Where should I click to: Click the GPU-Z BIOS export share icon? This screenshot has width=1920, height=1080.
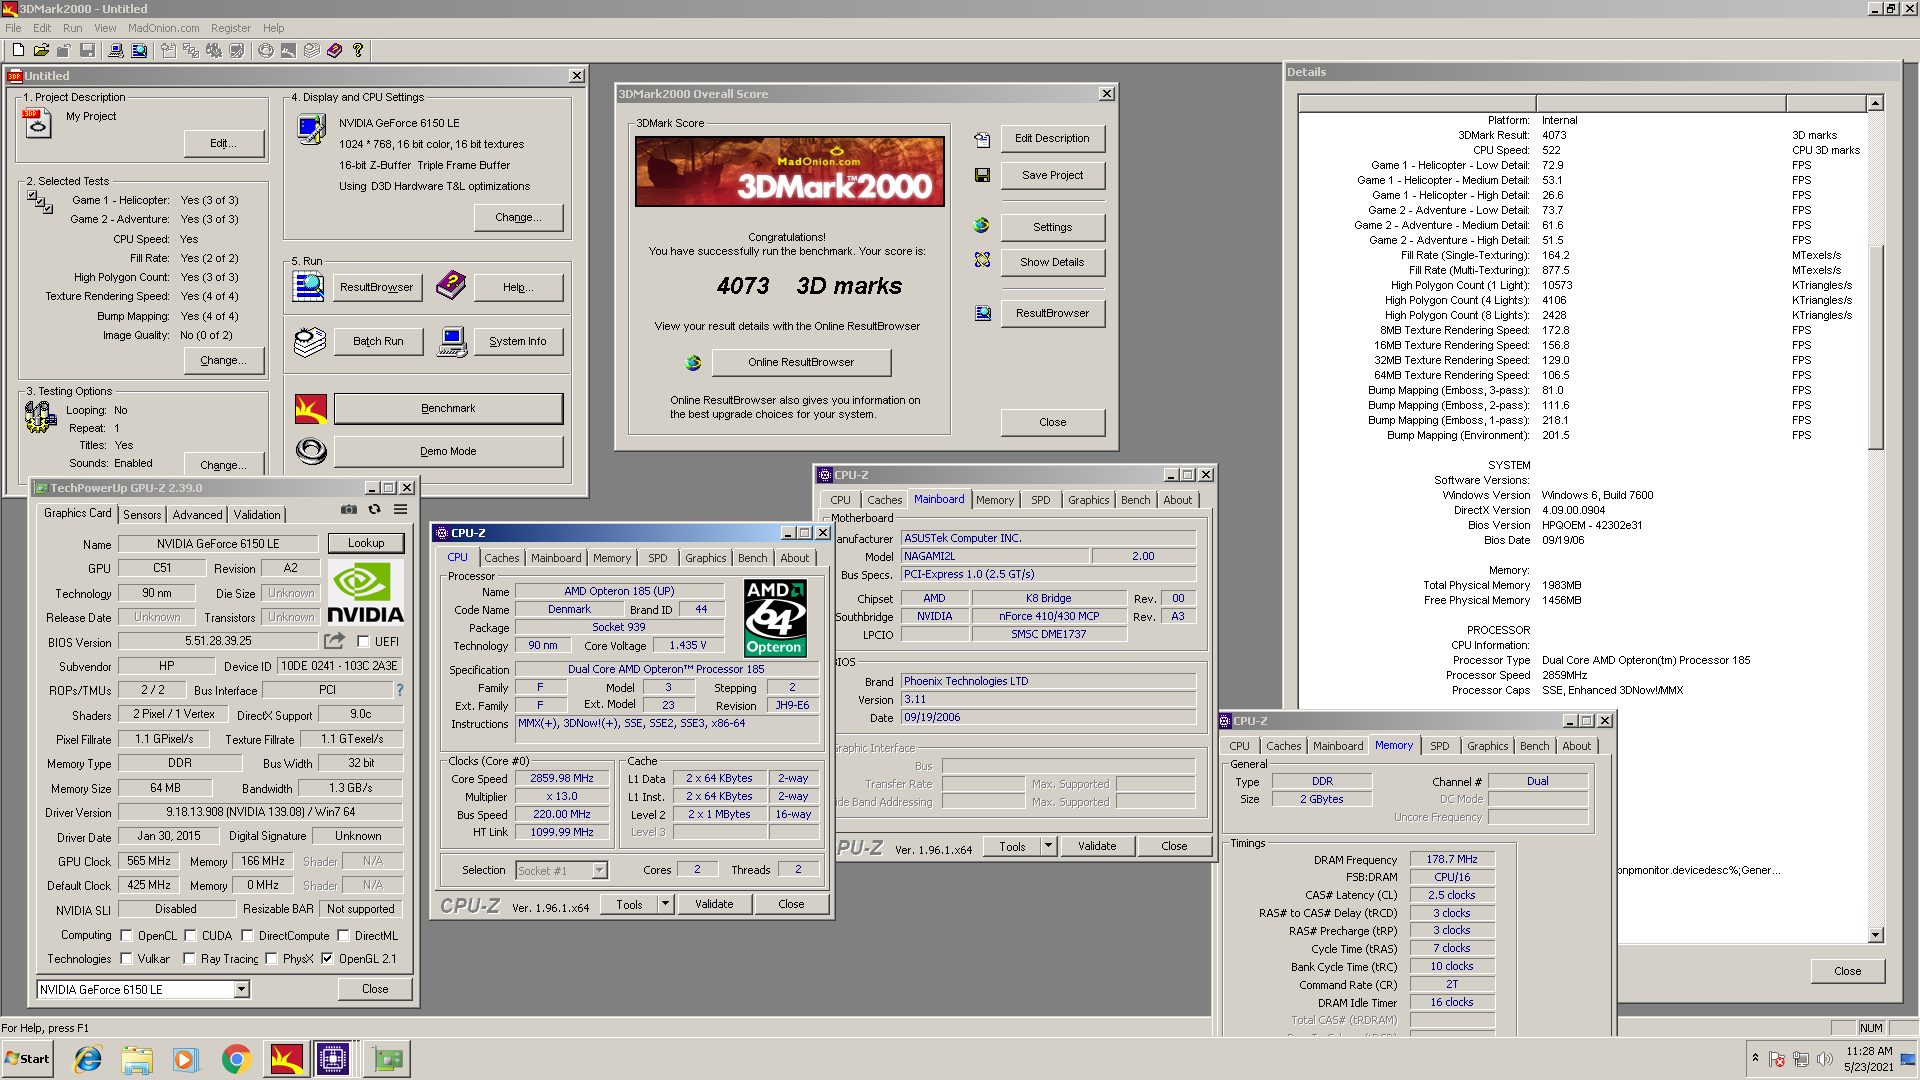point(334,641)
